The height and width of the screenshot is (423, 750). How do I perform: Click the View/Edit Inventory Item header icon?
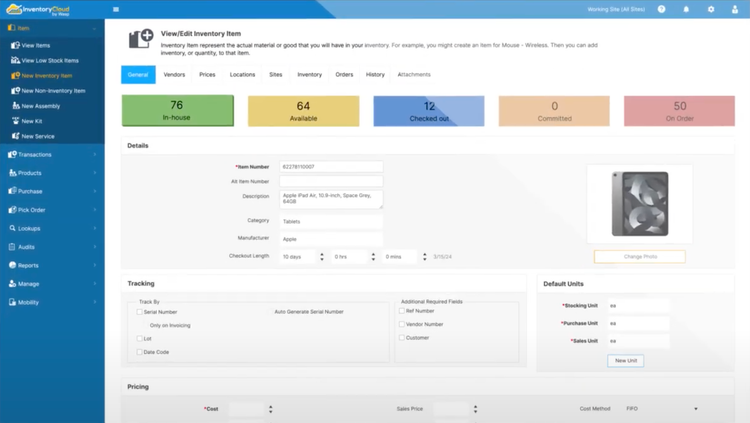click(x=141, y=39)
